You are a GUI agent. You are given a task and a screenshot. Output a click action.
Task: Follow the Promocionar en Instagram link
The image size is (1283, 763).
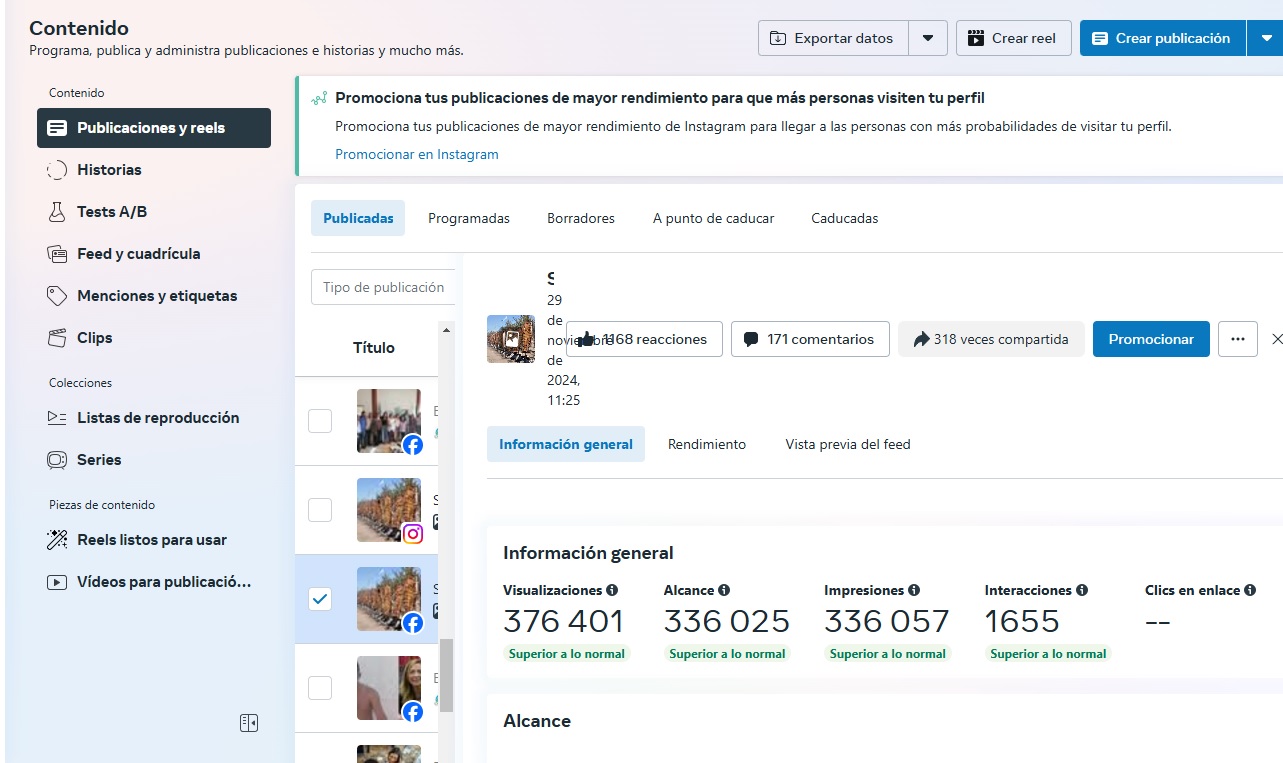[x=416, y=154]
